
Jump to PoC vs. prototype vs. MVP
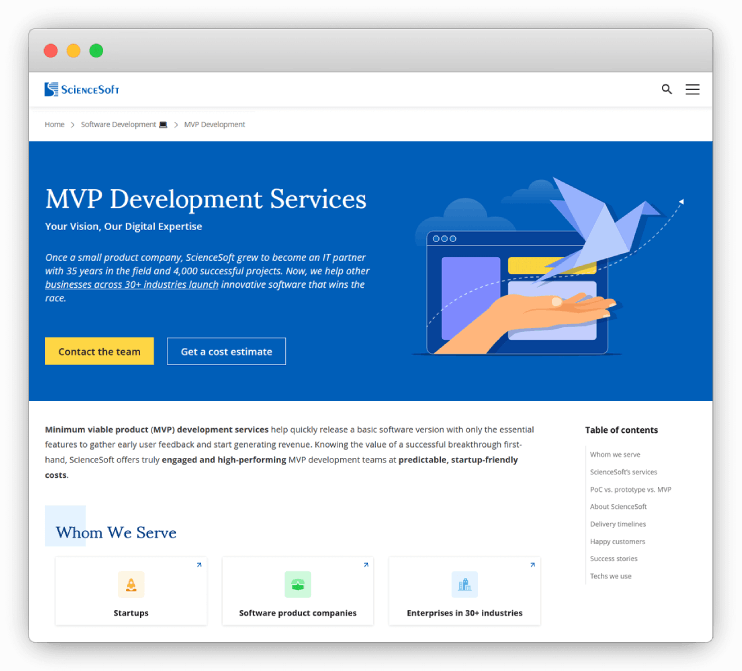point(630,489)
